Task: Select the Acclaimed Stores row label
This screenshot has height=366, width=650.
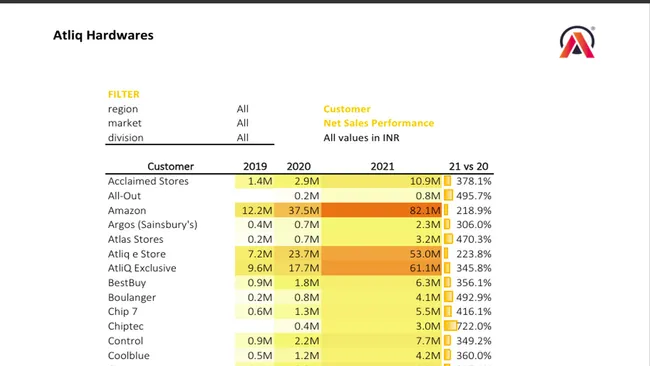Action: pos(148,181)
